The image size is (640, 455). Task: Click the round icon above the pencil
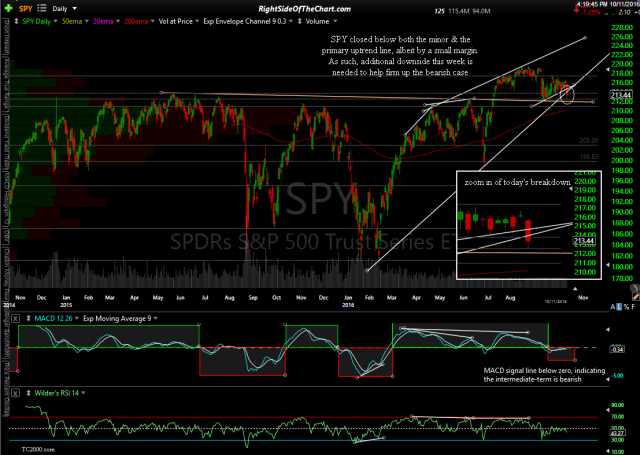pos(635,288)
